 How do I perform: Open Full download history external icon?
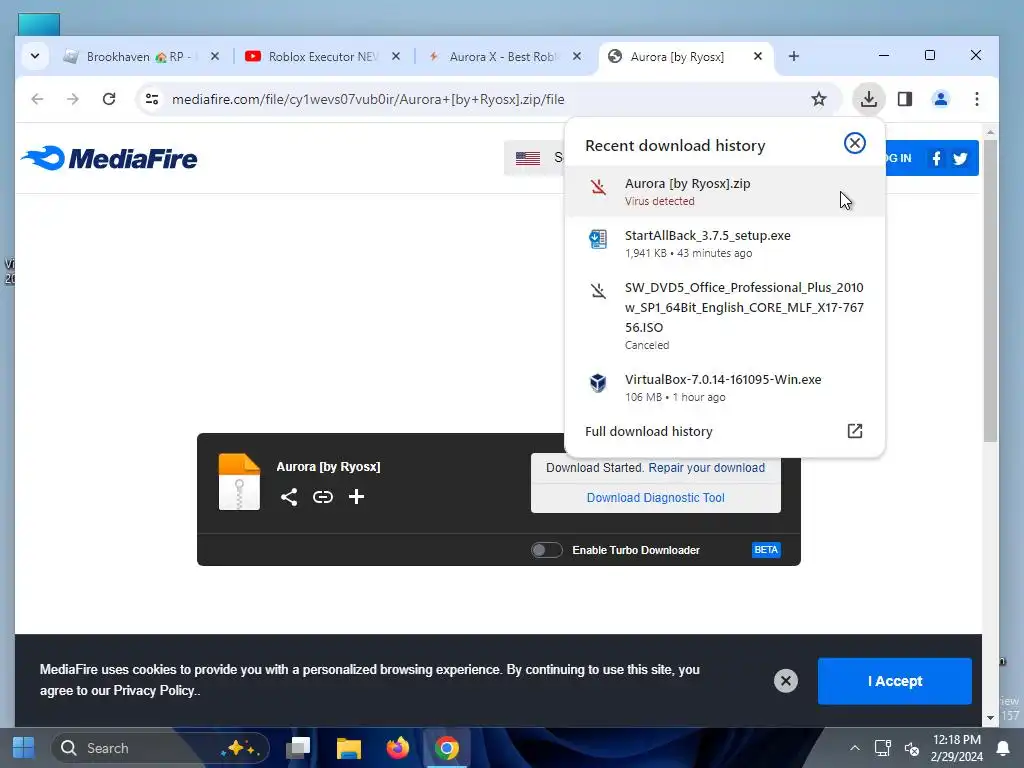coord(854,431)
